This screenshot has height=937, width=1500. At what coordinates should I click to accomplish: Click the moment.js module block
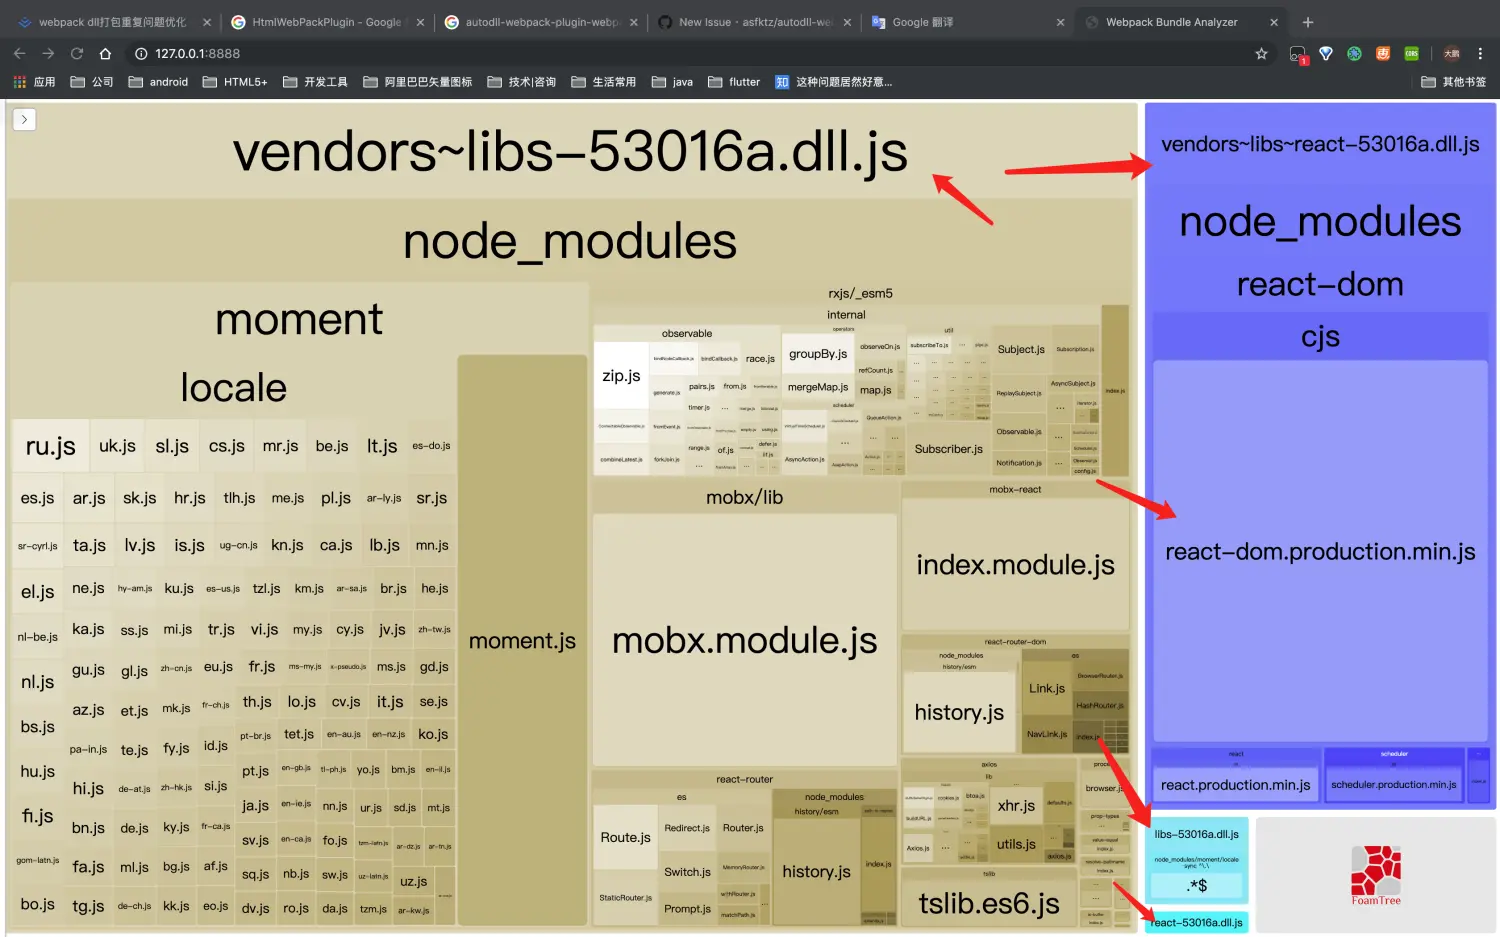point(522,641)
